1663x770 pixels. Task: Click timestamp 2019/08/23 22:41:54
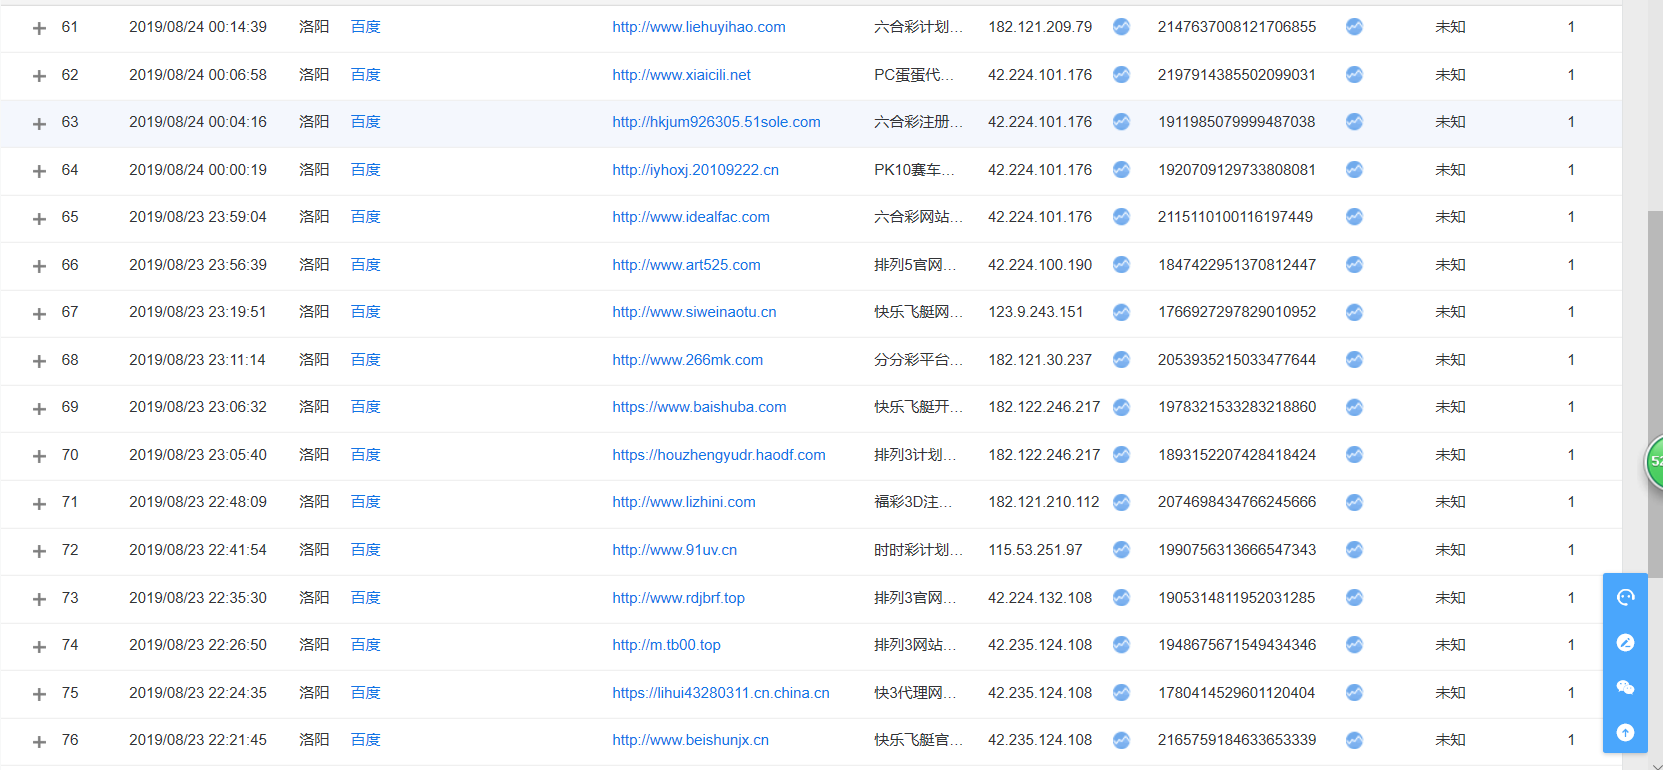198,550
